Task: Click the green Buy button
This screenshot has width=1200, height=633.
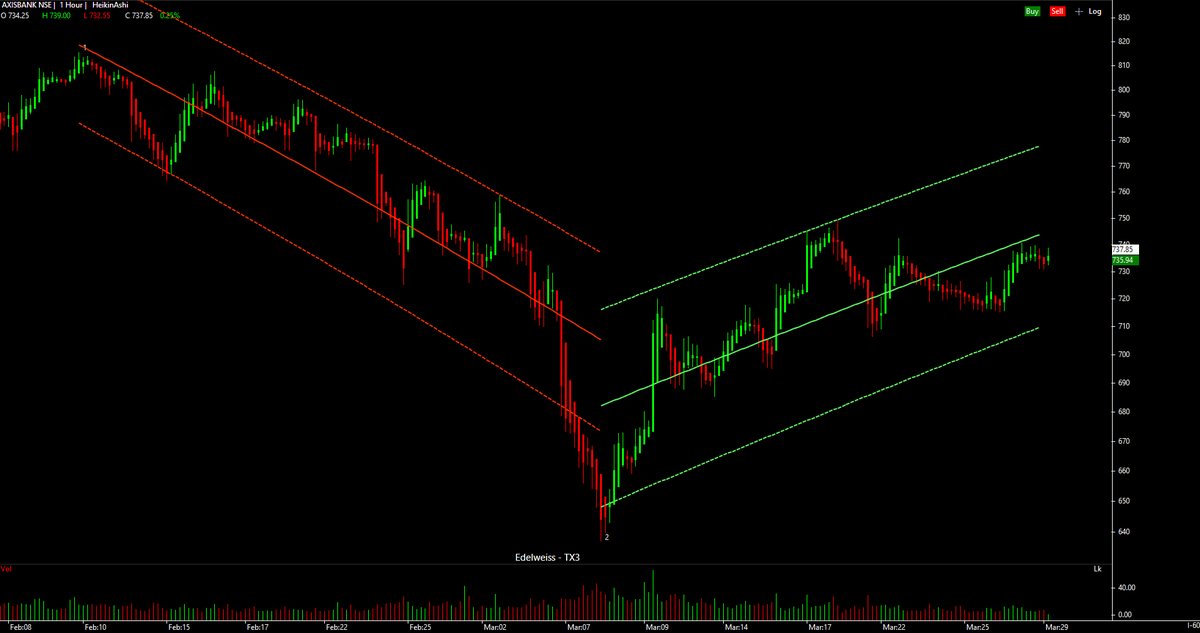Action: [1032, 11]
